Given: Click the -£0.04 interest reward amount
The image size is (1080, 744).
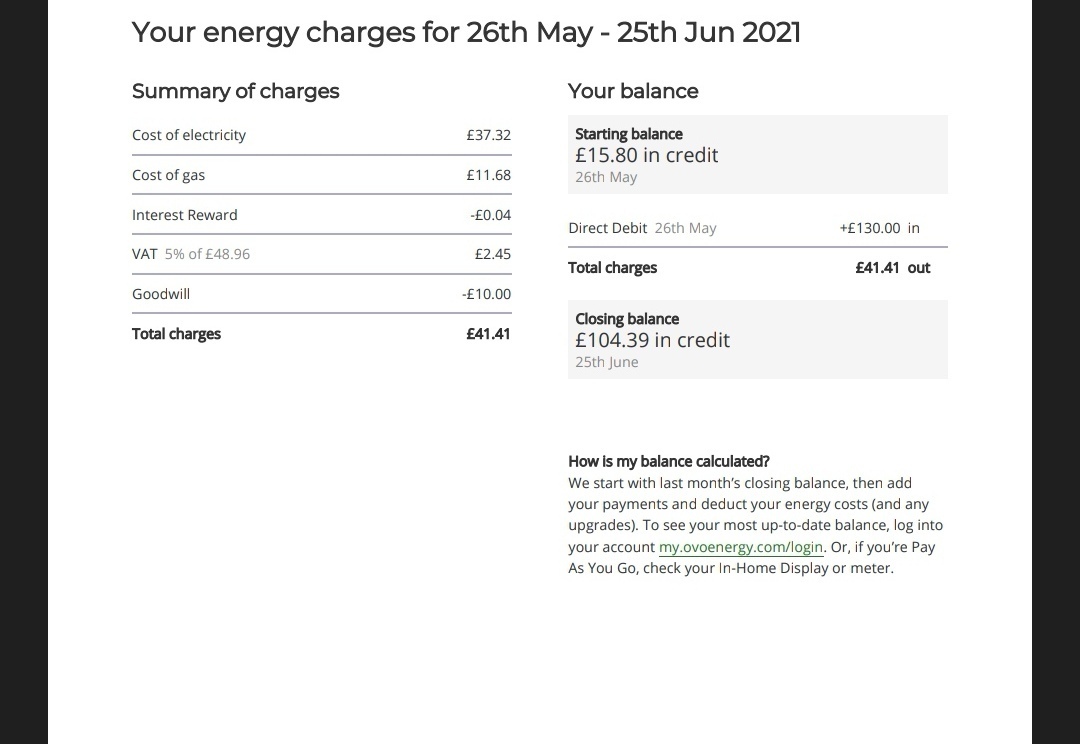Looking at the screenshot, I should (x=490, y=215).
